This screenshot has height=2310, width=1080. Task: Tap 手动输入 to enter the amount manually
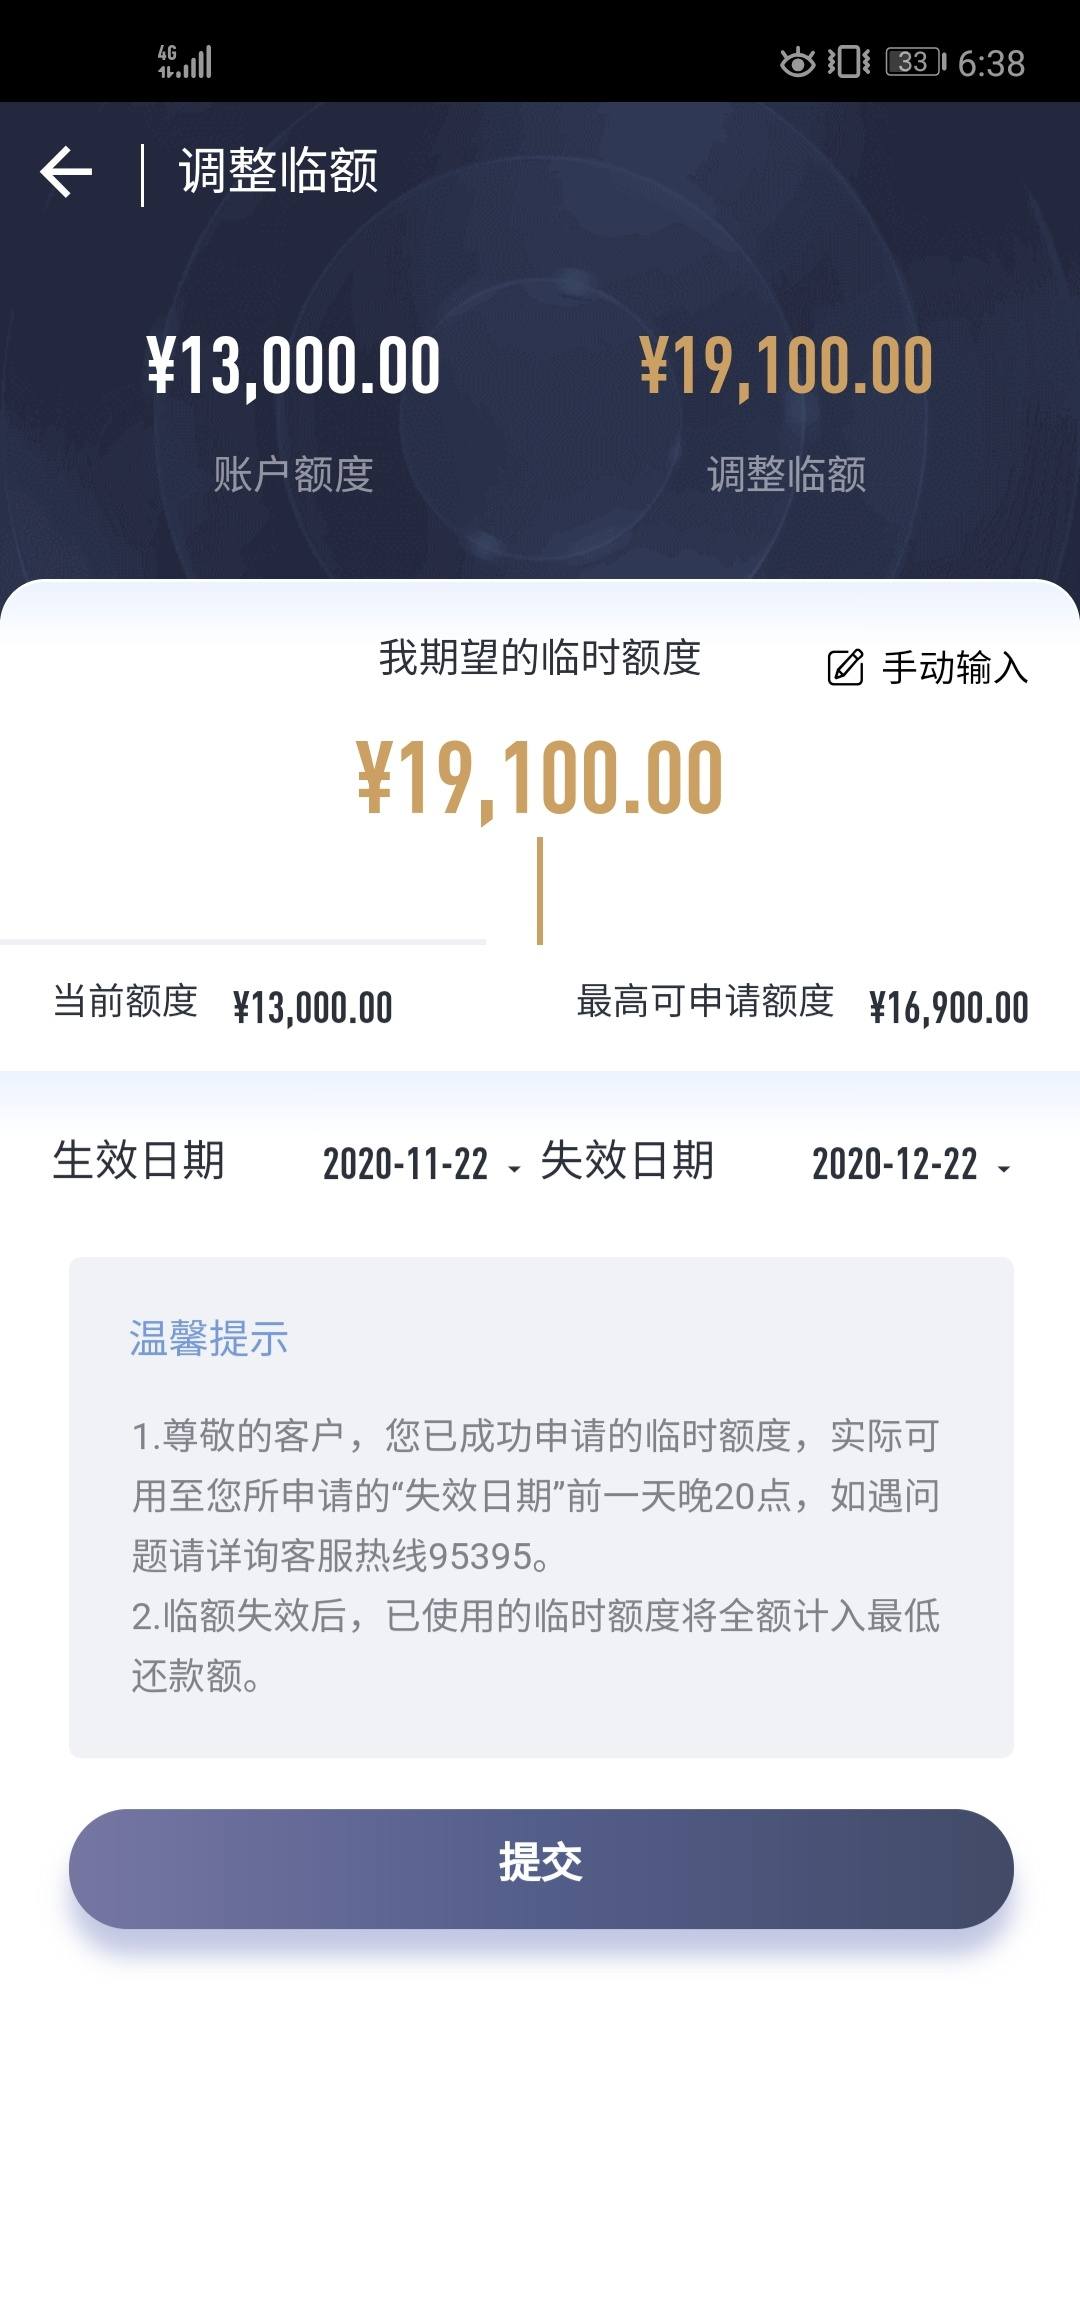955,667
